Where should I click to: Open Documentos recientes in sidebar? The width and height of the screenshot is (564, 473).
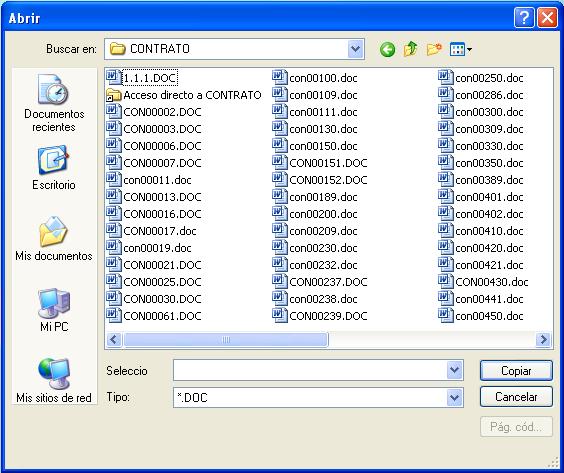pos(54,103)
